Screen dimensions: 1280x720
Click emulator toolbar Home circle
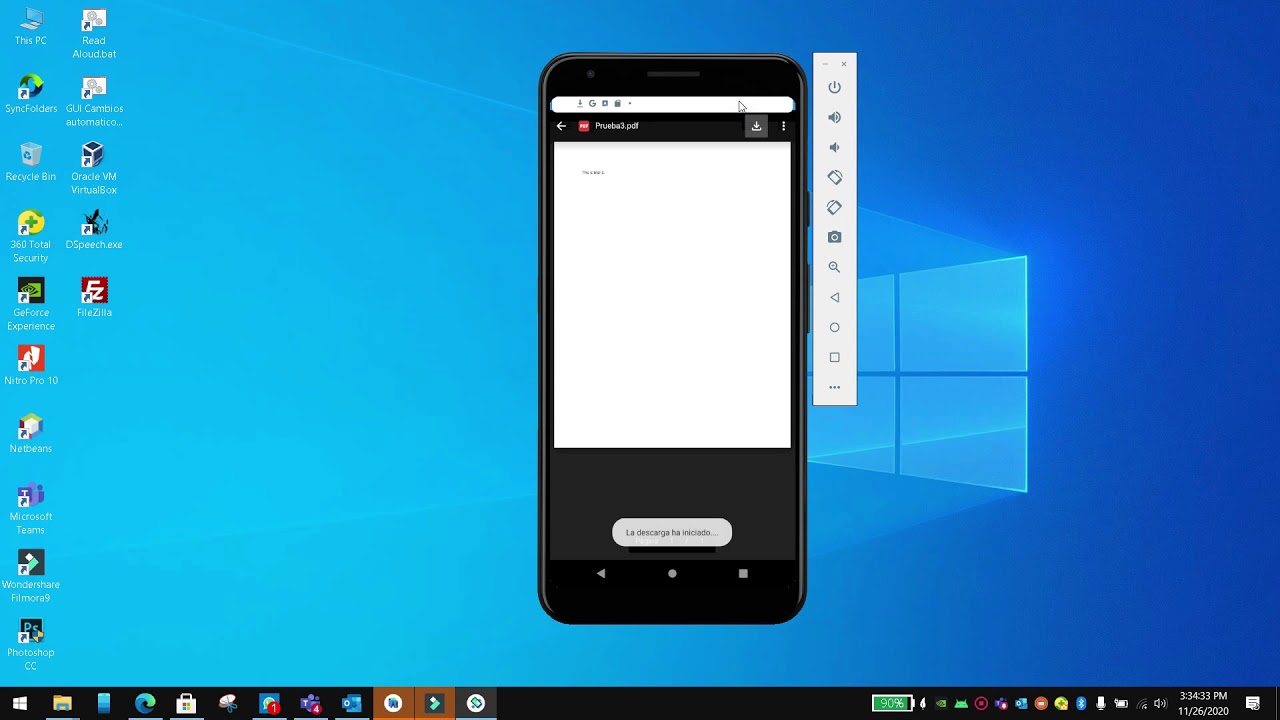[834, 327]
